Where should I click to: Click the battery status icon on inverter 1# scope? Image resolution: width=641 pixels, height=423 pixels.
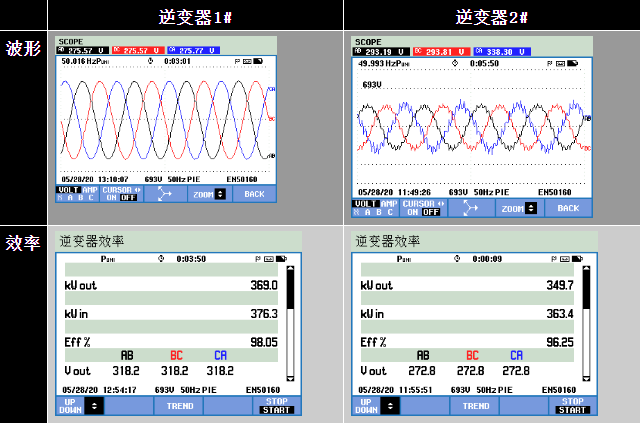pos(258,61)
